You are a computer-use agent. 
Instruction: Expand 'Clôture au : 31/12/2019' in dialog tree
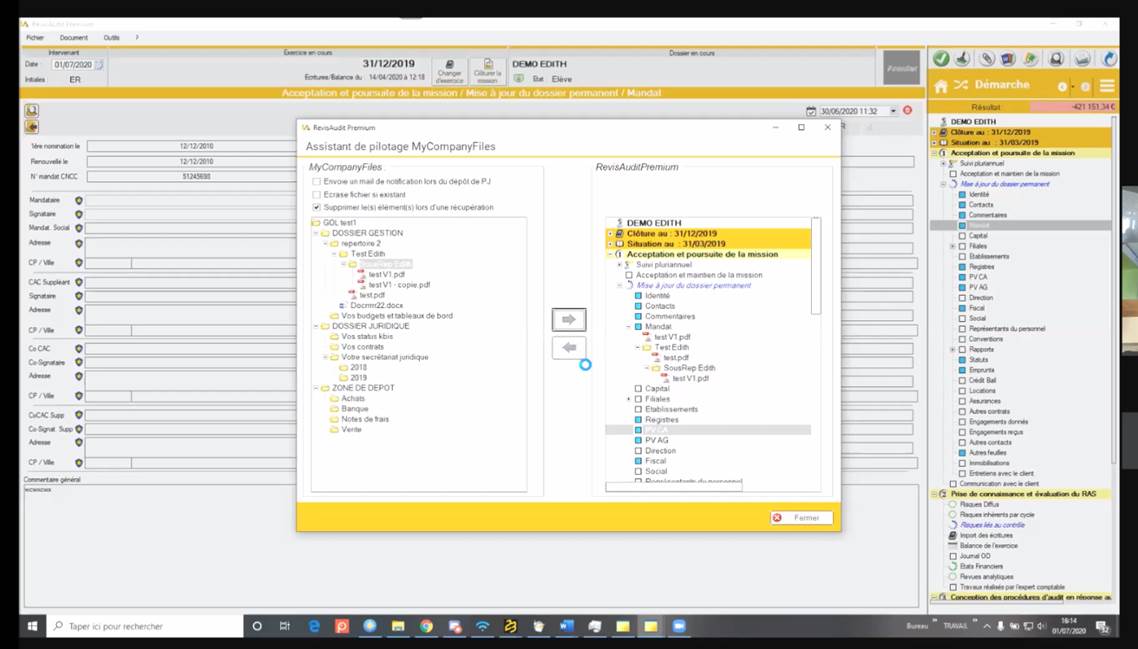click(610, 233)
